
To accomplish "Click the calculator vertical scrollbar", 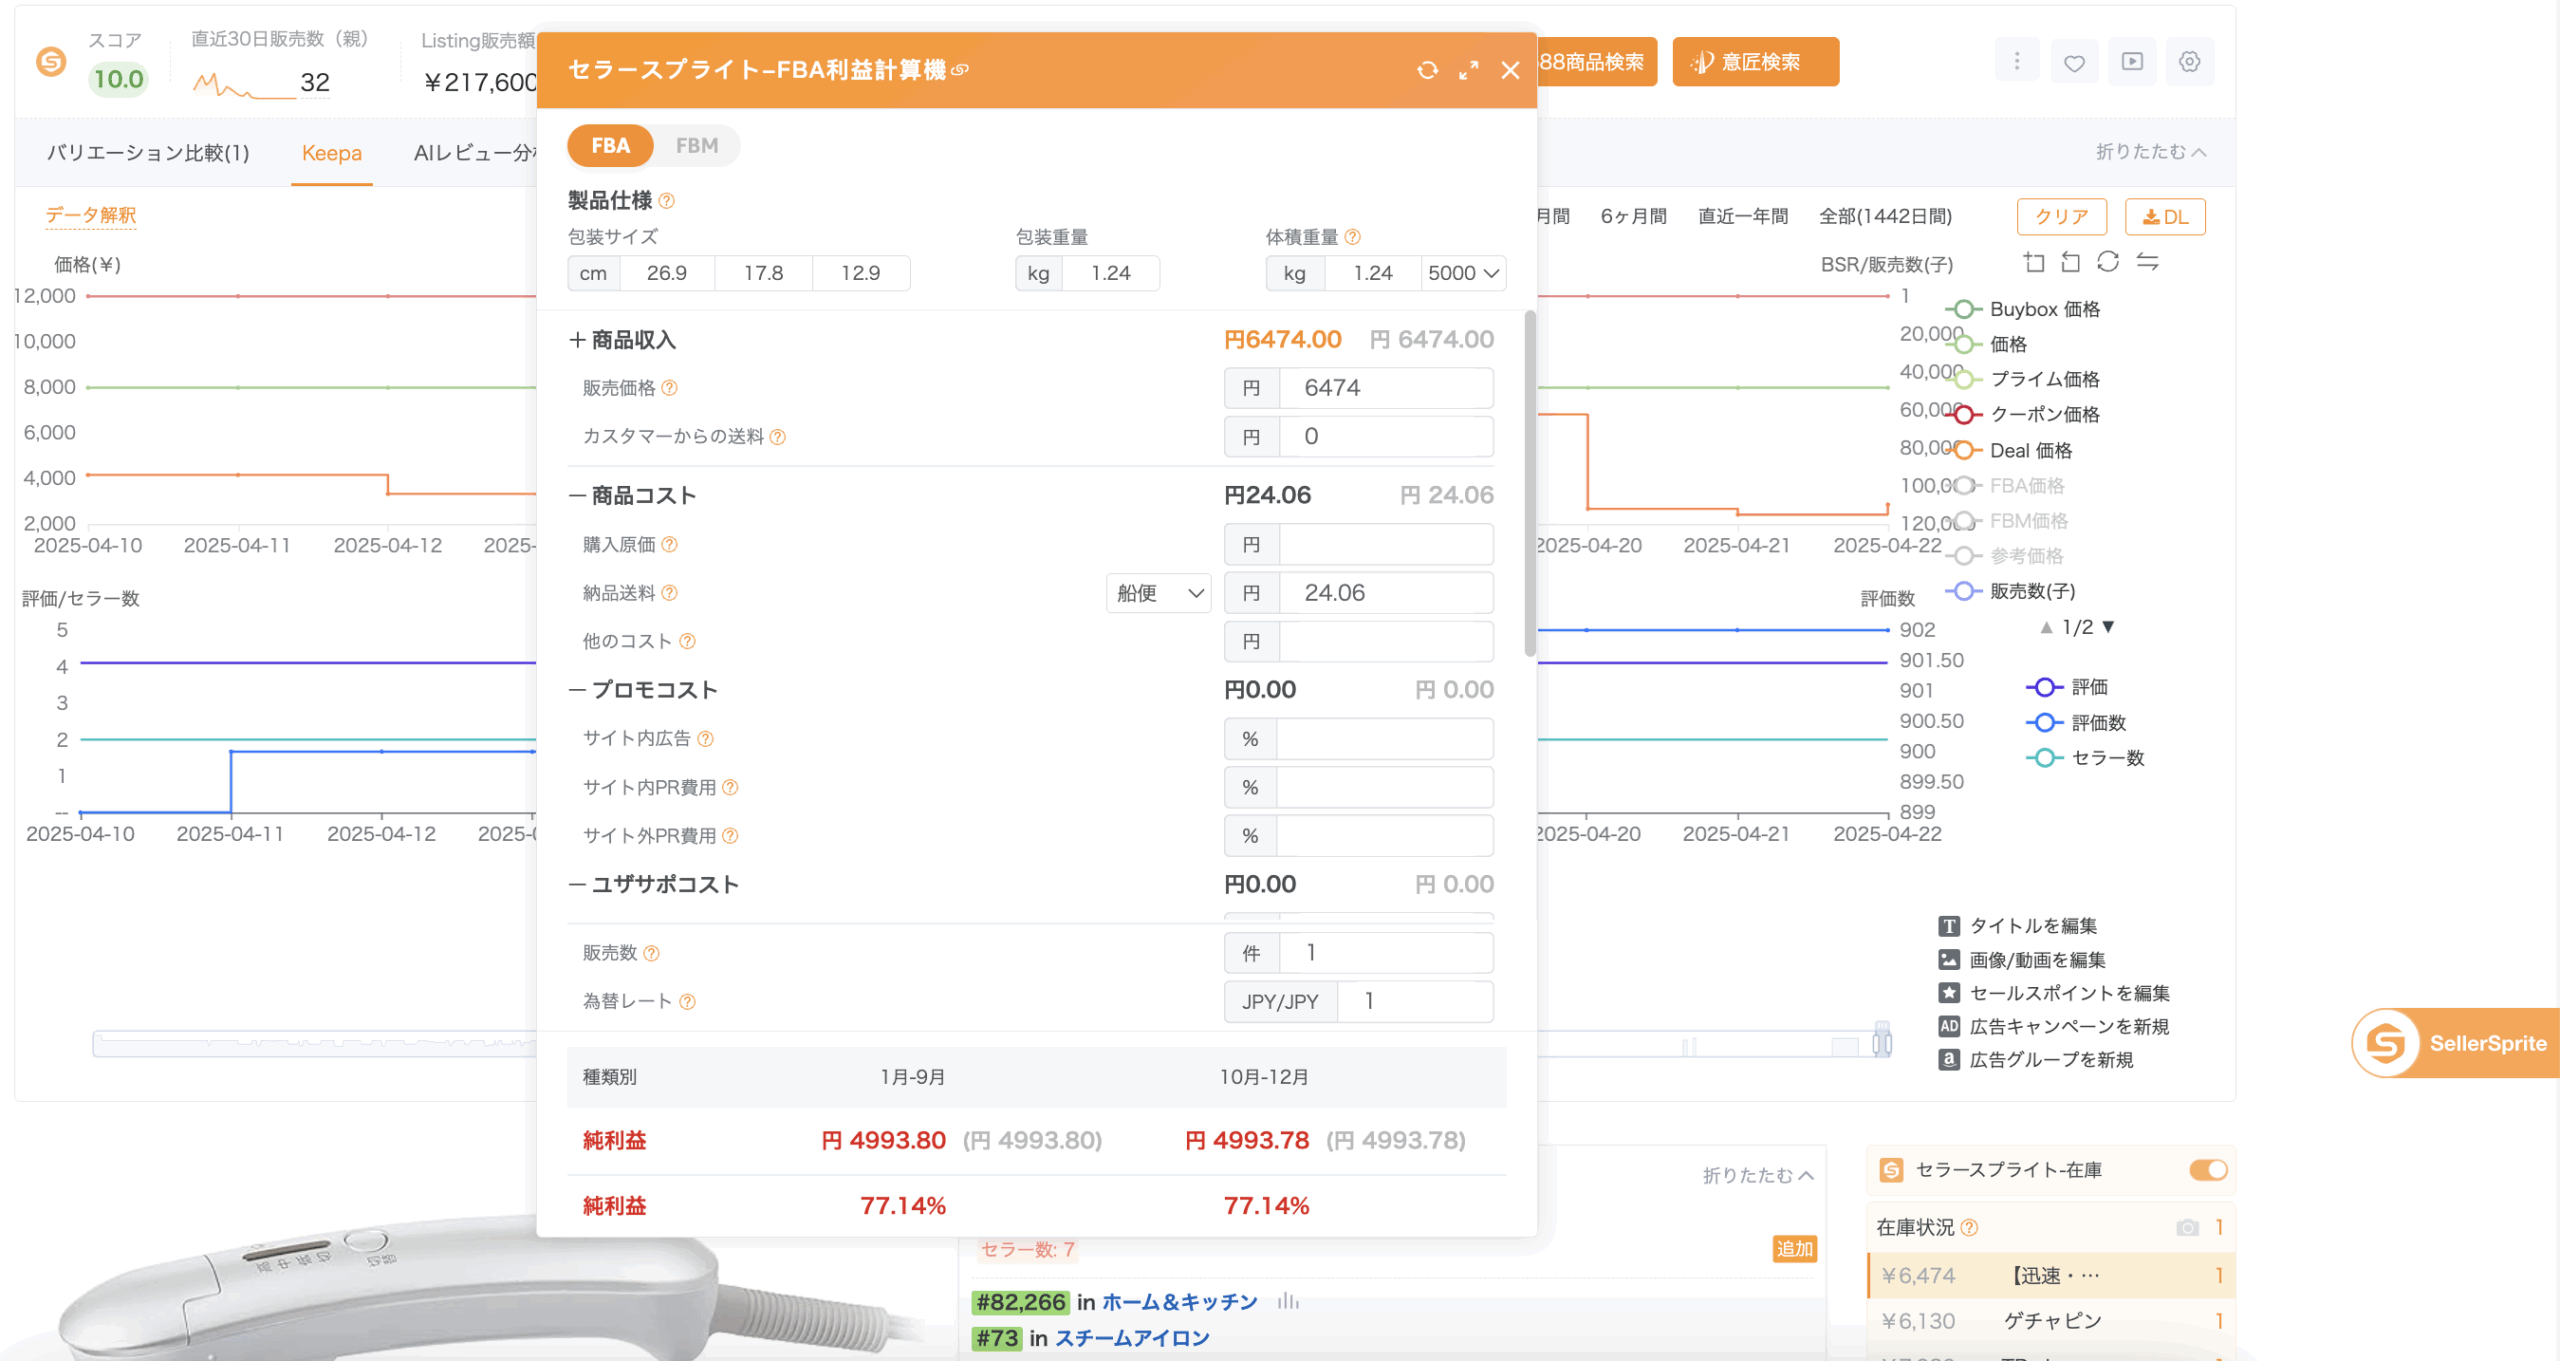I will point(1529,484).
